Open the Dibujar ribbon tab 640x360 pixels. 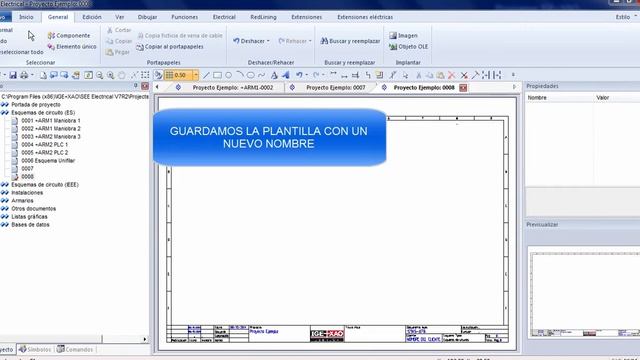(x=147, y=17)
